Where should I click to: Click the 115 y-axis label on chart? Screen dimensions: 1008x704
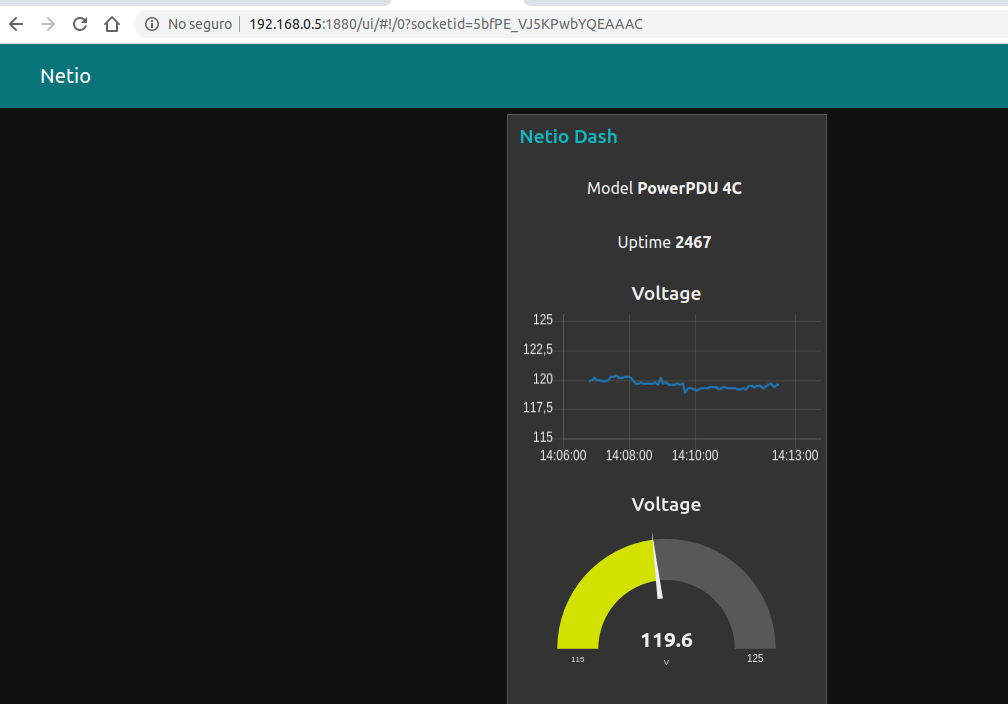tap(543, 437)
